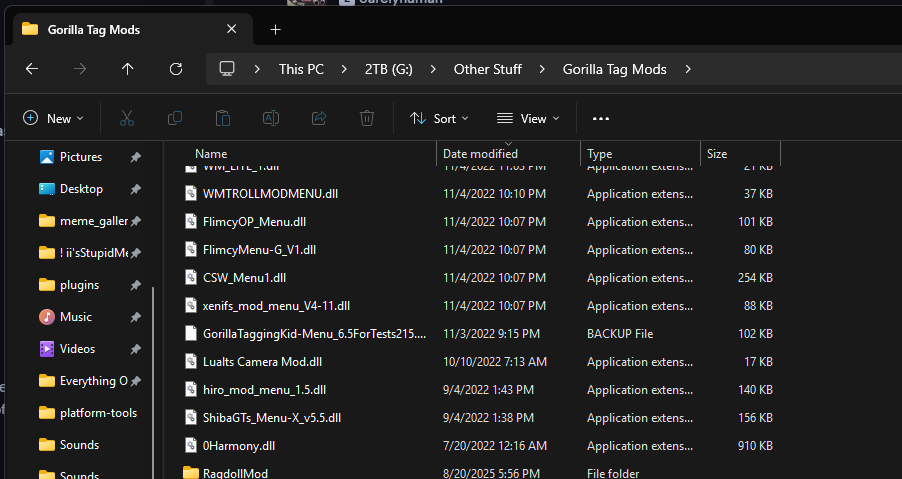Click the Delete trash can icon
This screenshot has width=902, height=479.
tap(367, 118)
